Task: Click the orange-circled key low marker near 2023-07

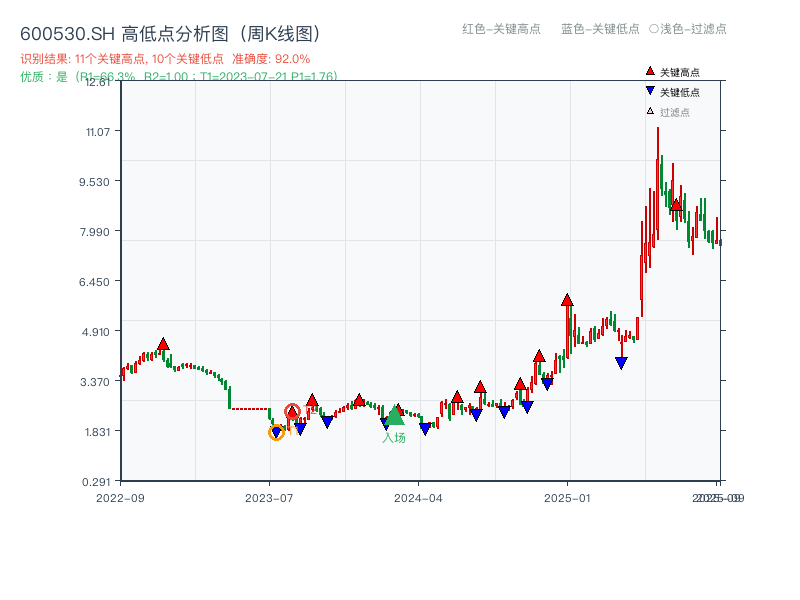Action: click(277, 432)
